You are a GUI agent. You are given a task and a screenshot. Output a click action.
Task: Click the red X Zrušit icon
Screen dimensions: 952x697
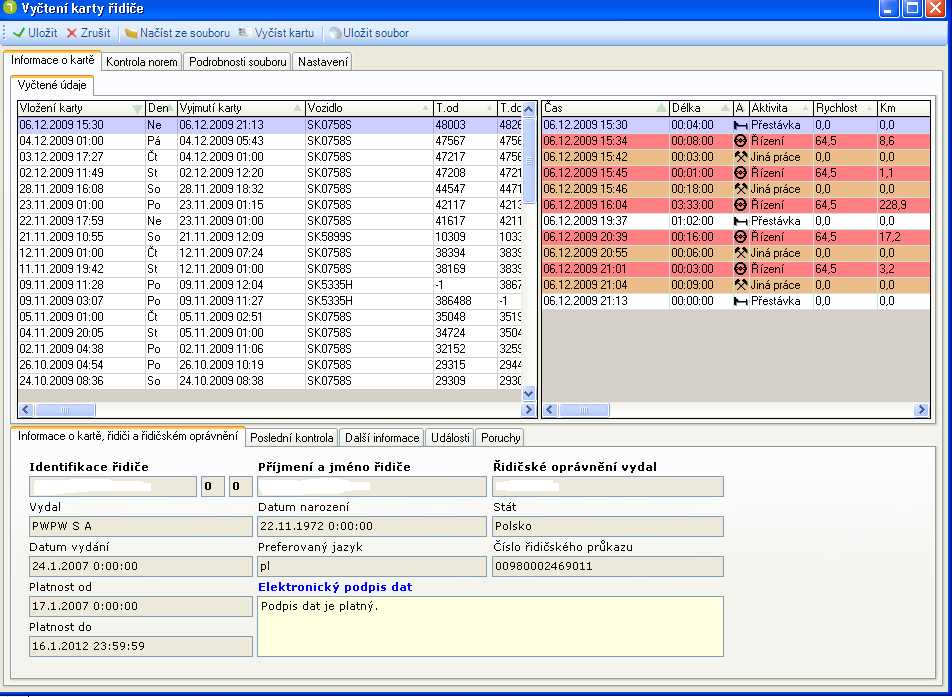72,33
